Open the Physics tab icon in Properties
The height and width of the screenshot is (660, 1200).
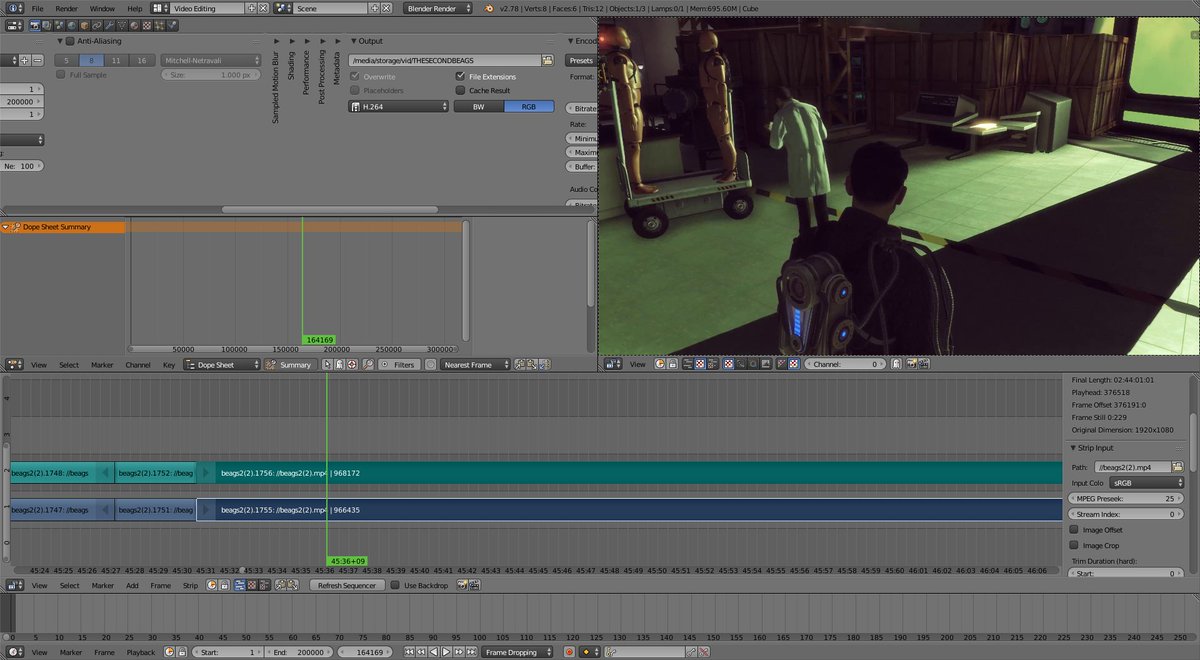pos(172,26)
